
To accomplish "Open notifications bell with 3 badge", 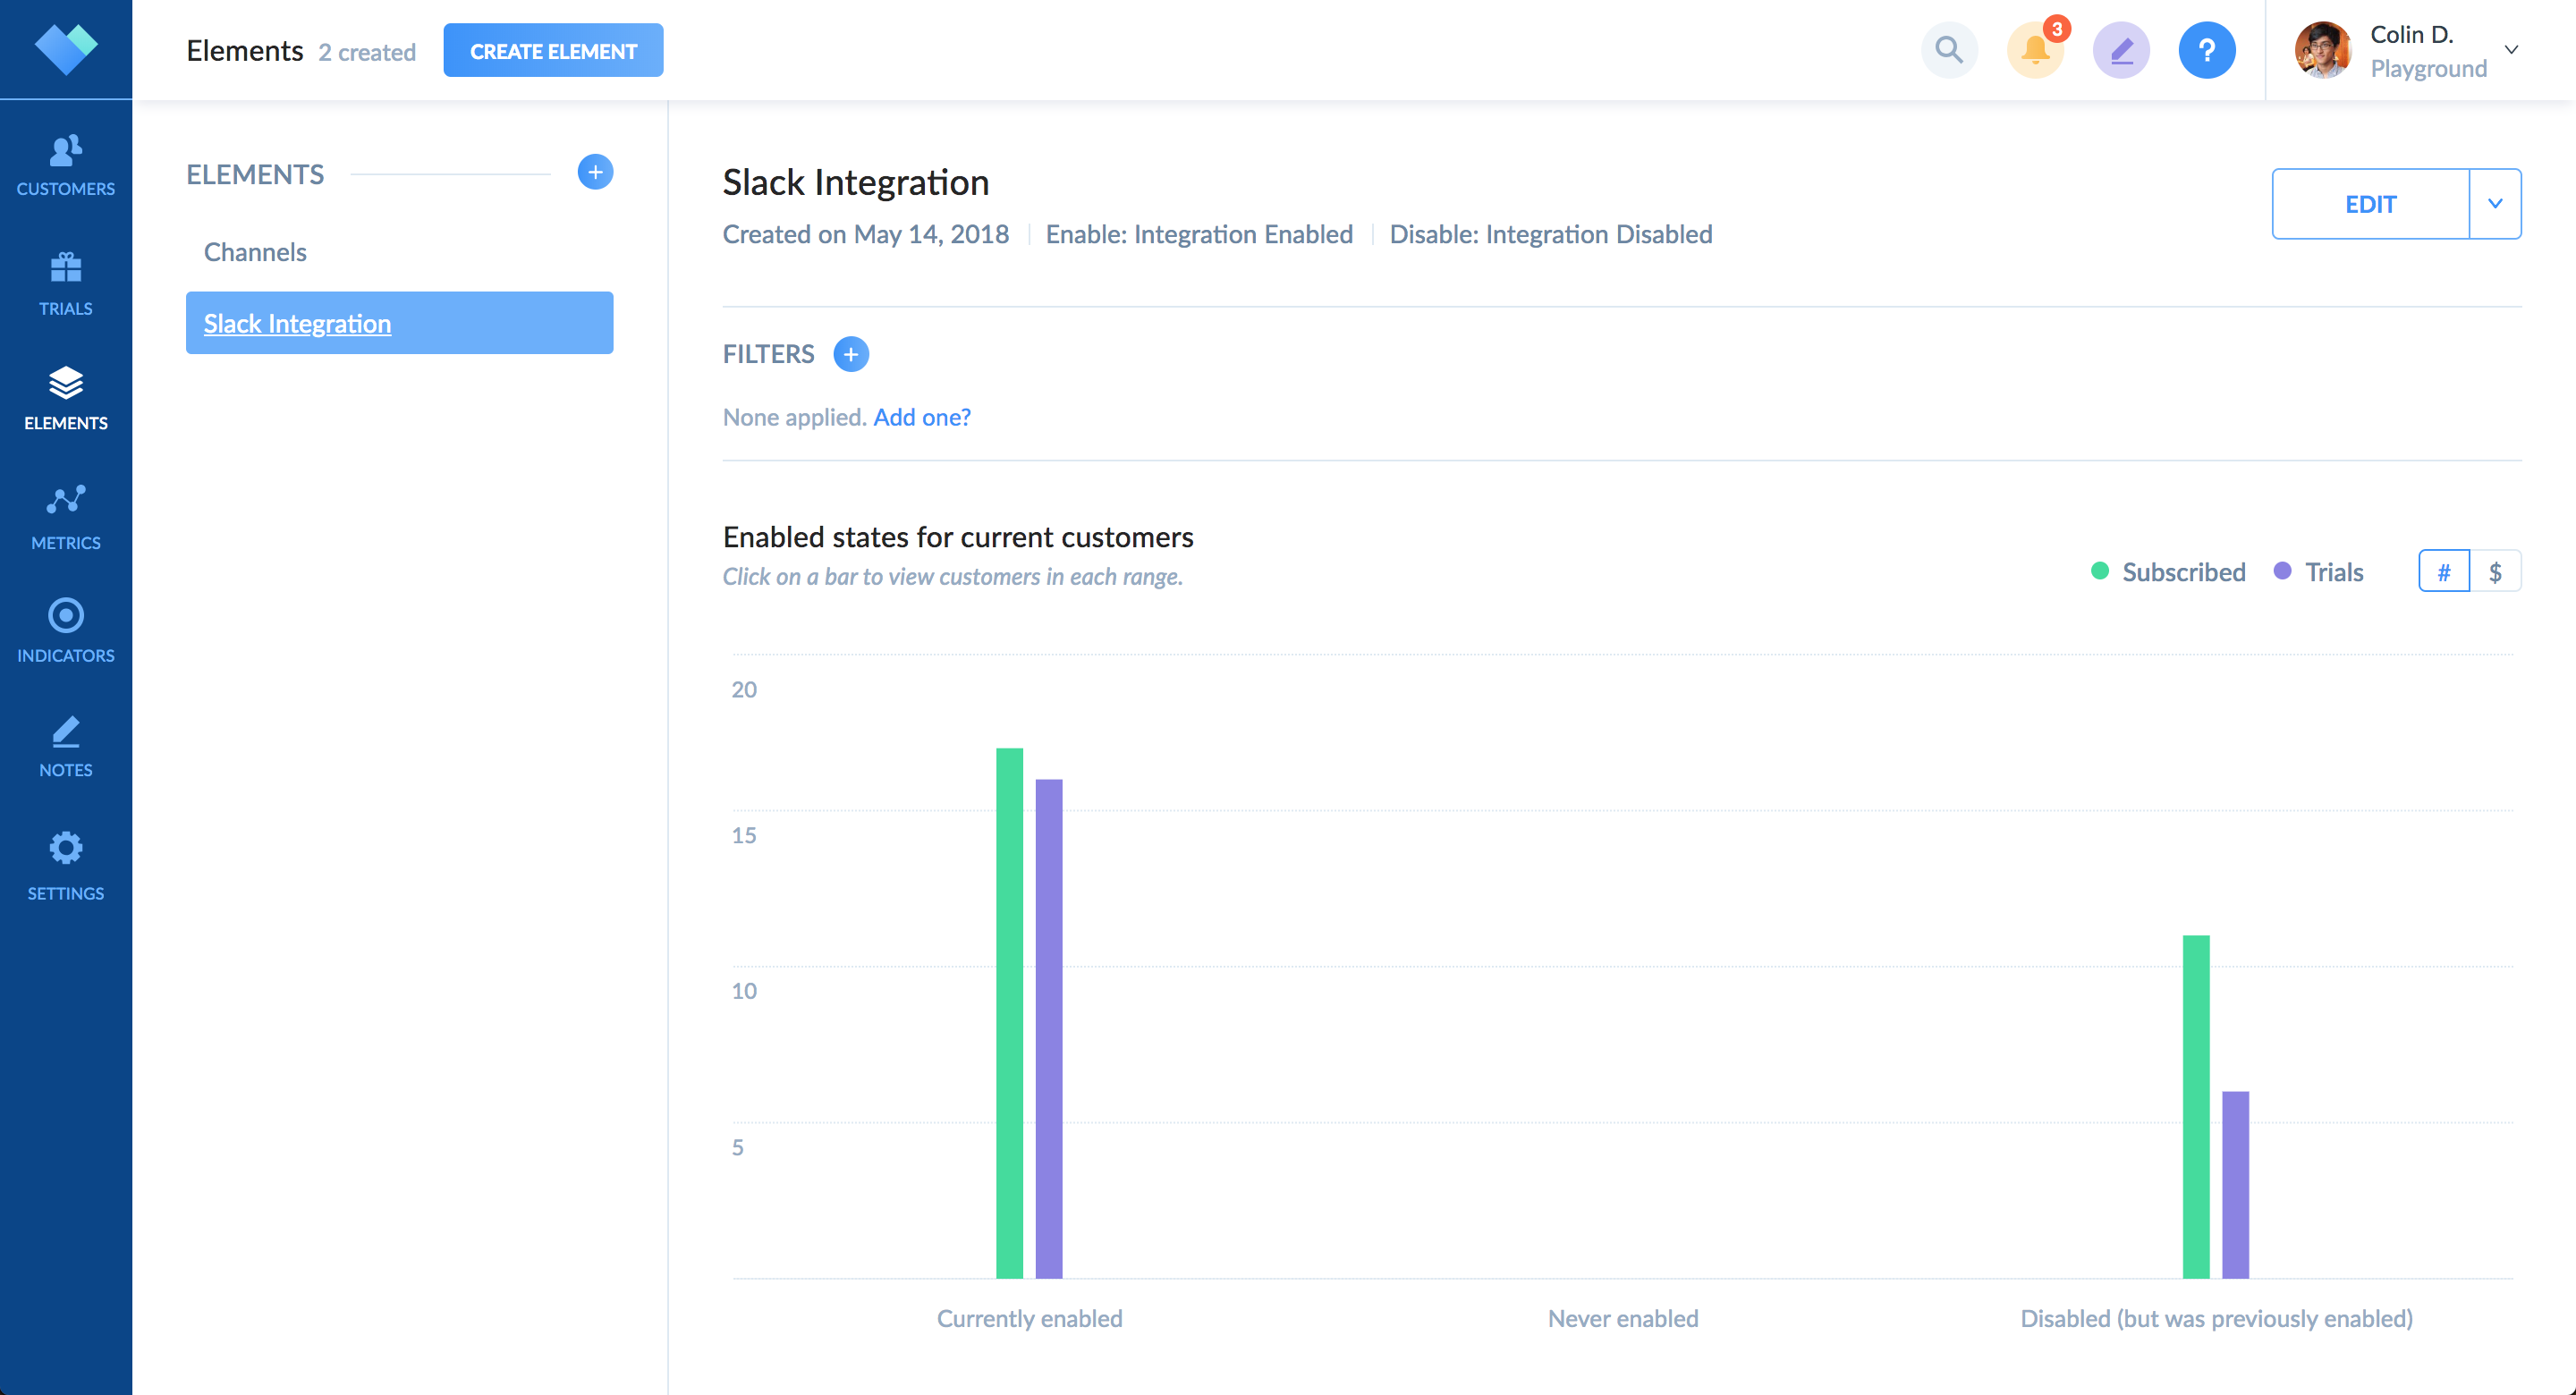I will tap(2034, 50).
